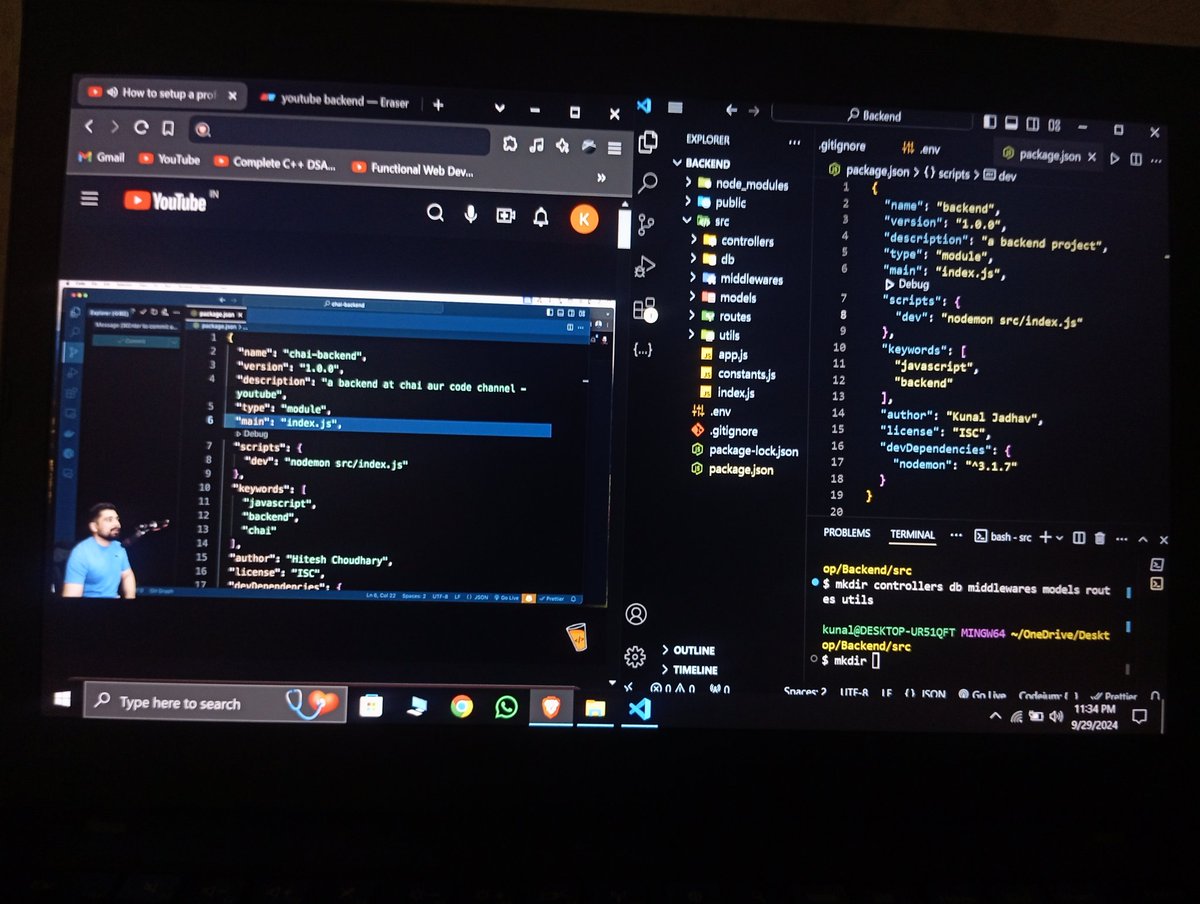1200x904 pixels.
Task: Open package-lock.json in the Explorer
Action: coord(743,451)
